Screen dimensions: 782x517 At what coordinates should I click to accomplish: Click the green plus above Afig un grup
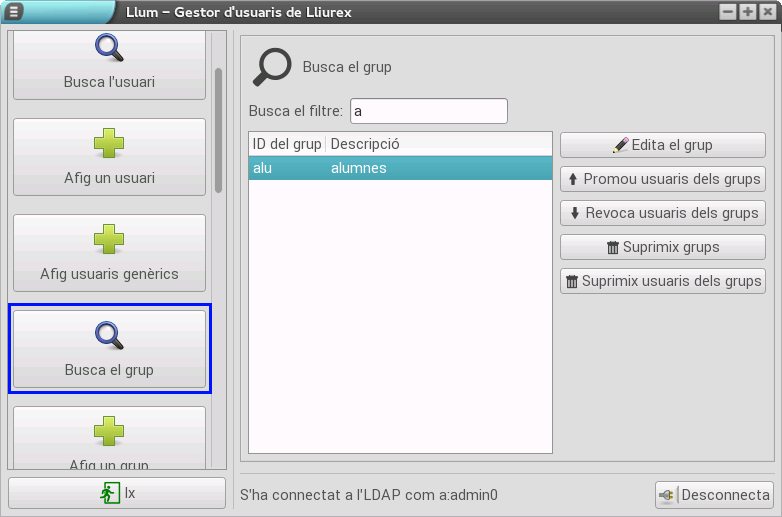(x=109, y=431)
